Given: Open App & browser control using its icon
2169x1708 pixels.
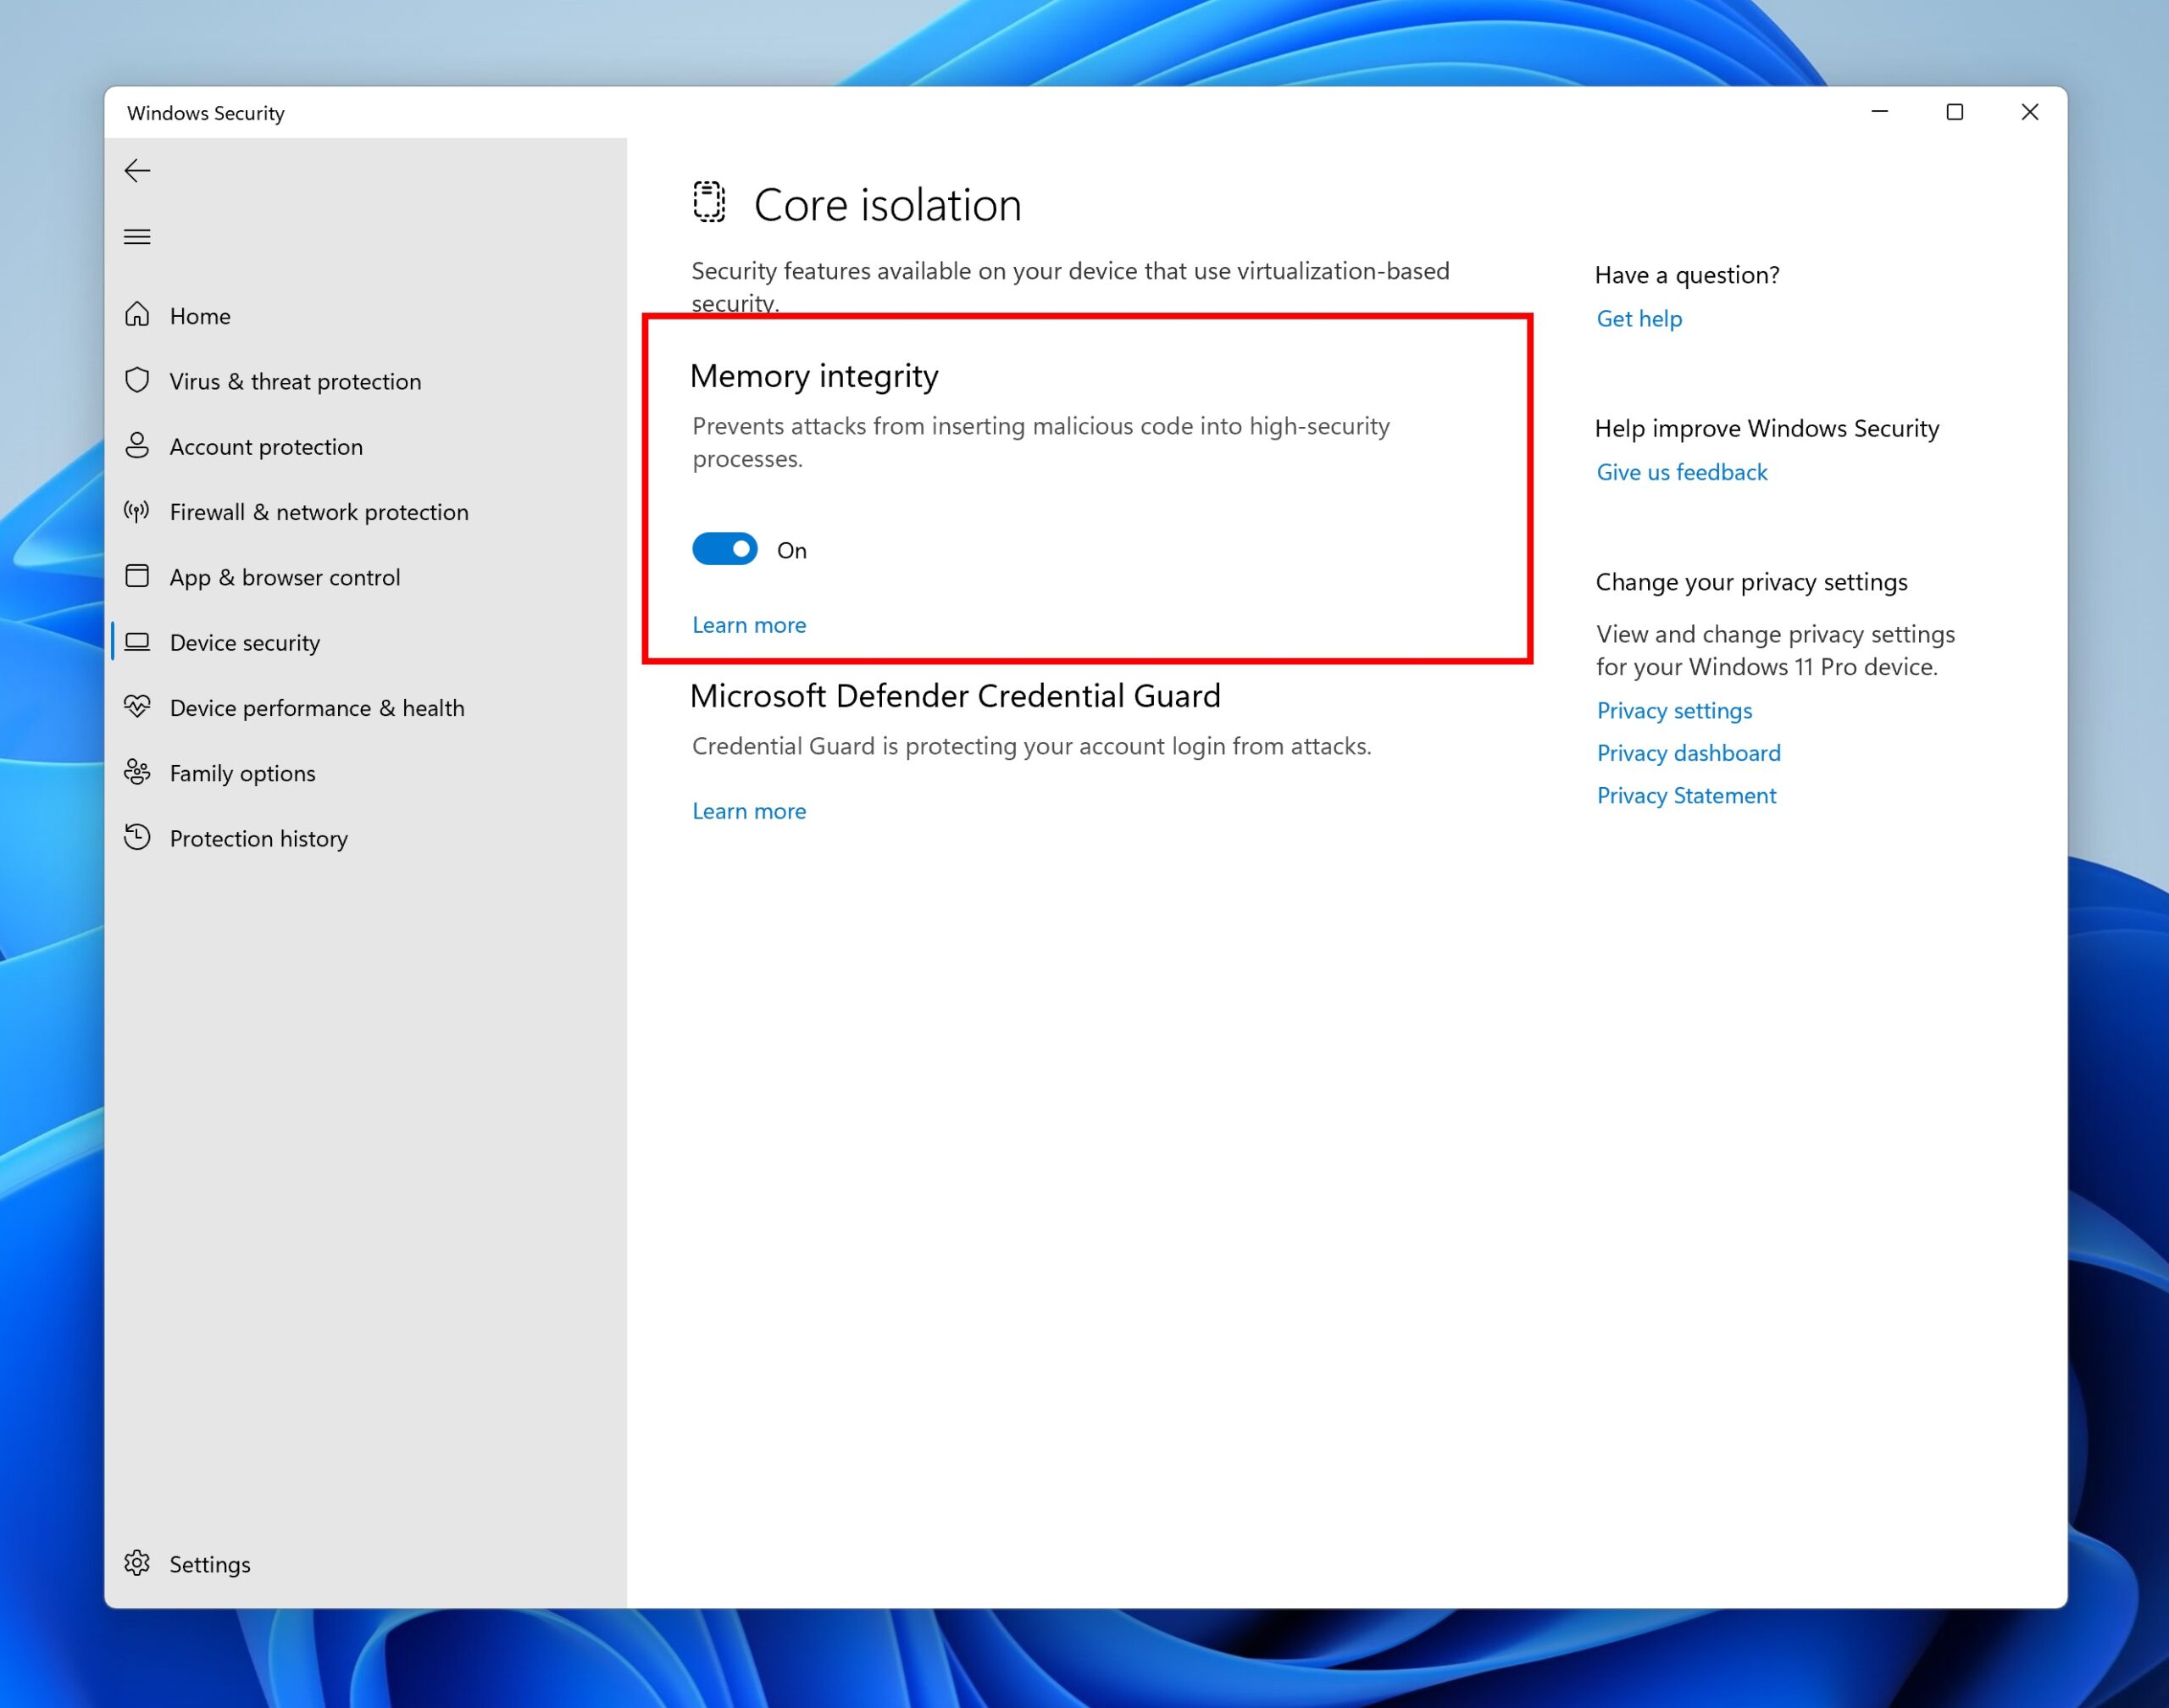Looking at the screenshot, I should [138, 576].
